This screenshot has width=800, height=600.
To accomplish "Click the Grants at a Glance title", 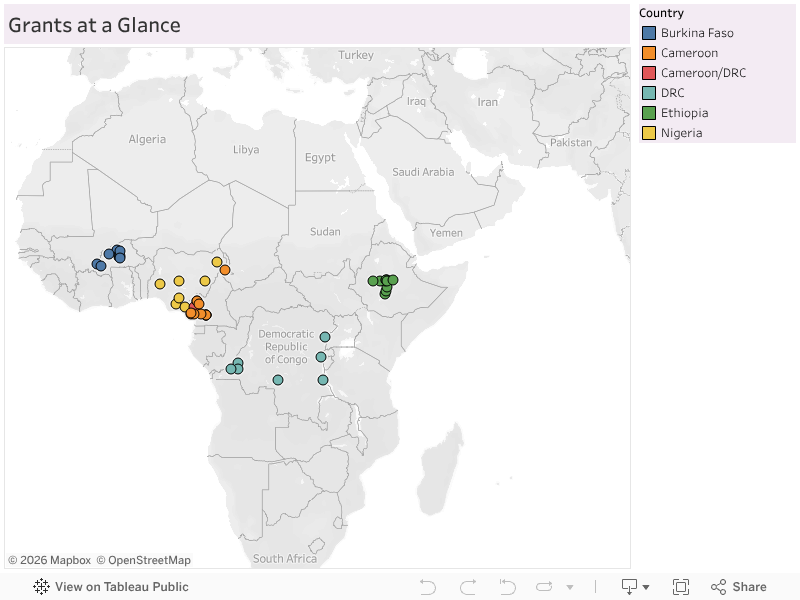I will [x=95, y=25].
